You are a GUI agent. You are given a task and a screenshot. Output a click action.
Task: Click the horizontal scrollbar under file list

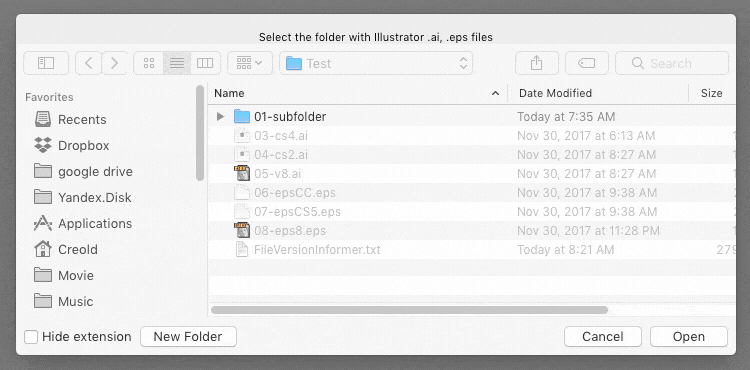pyautogui.click(x=409, y=310)
